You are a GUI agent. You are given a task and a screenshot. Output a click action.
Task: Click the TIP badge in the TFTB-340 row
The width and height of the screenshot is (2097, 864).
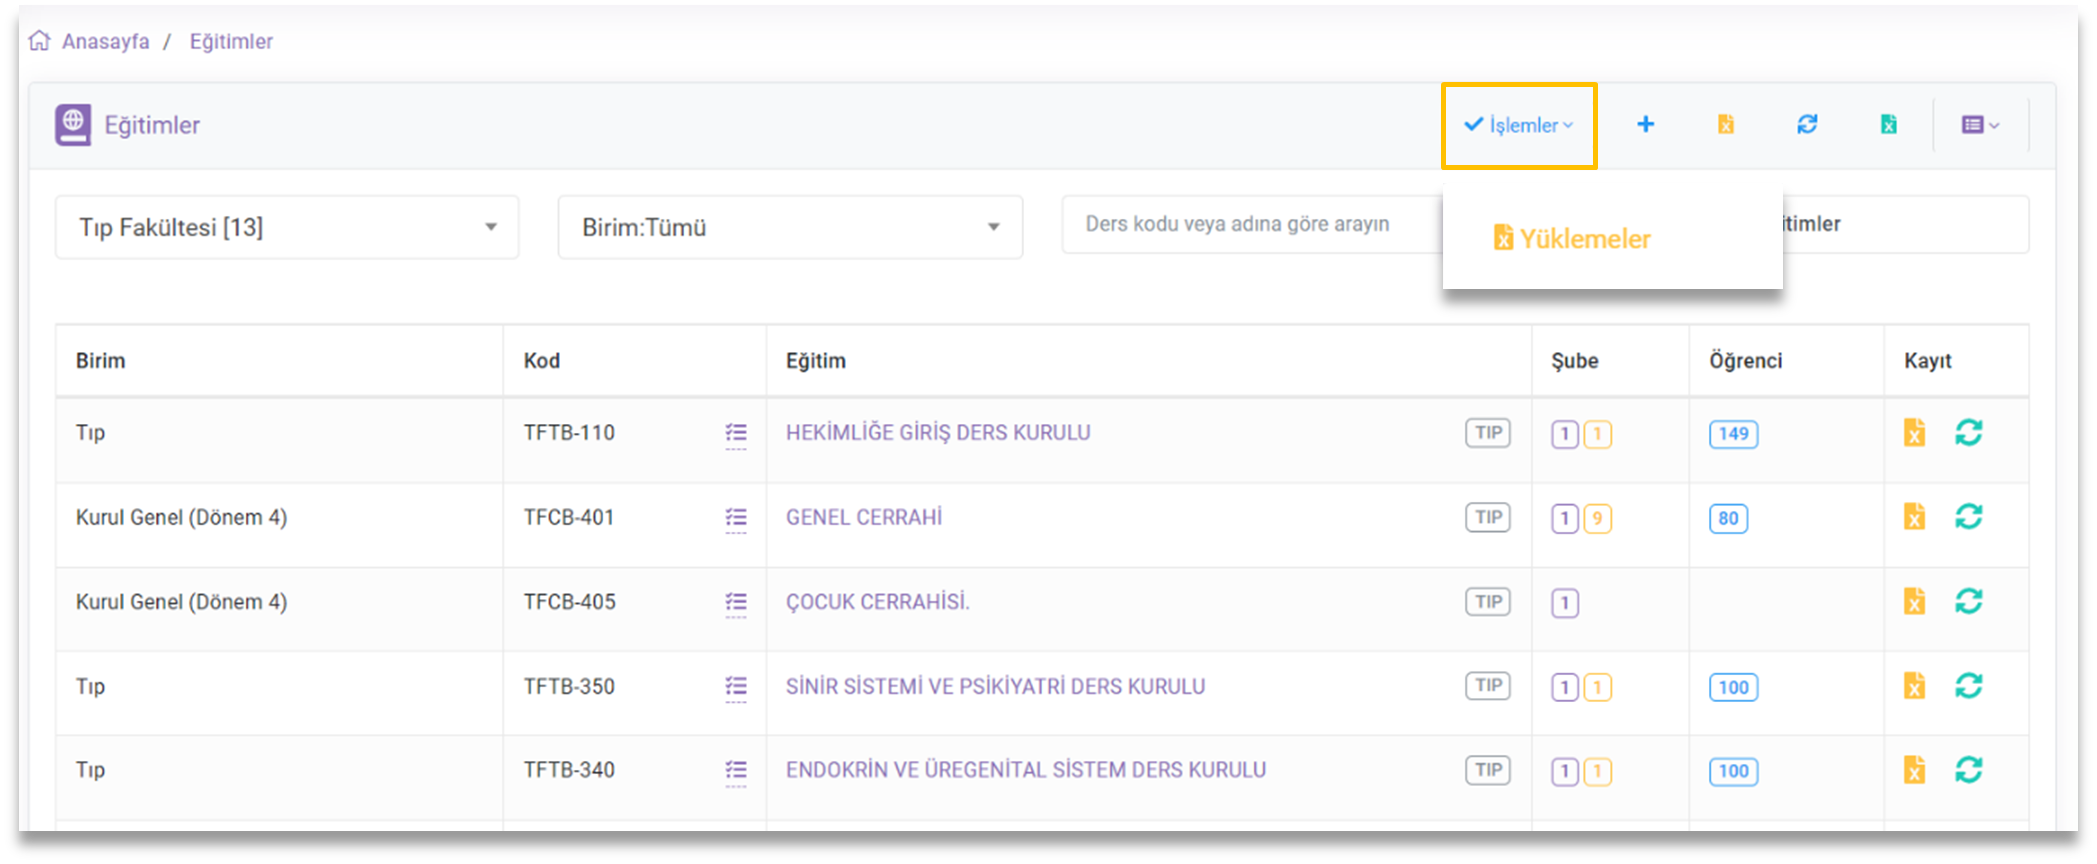[x=1488, y=770]
